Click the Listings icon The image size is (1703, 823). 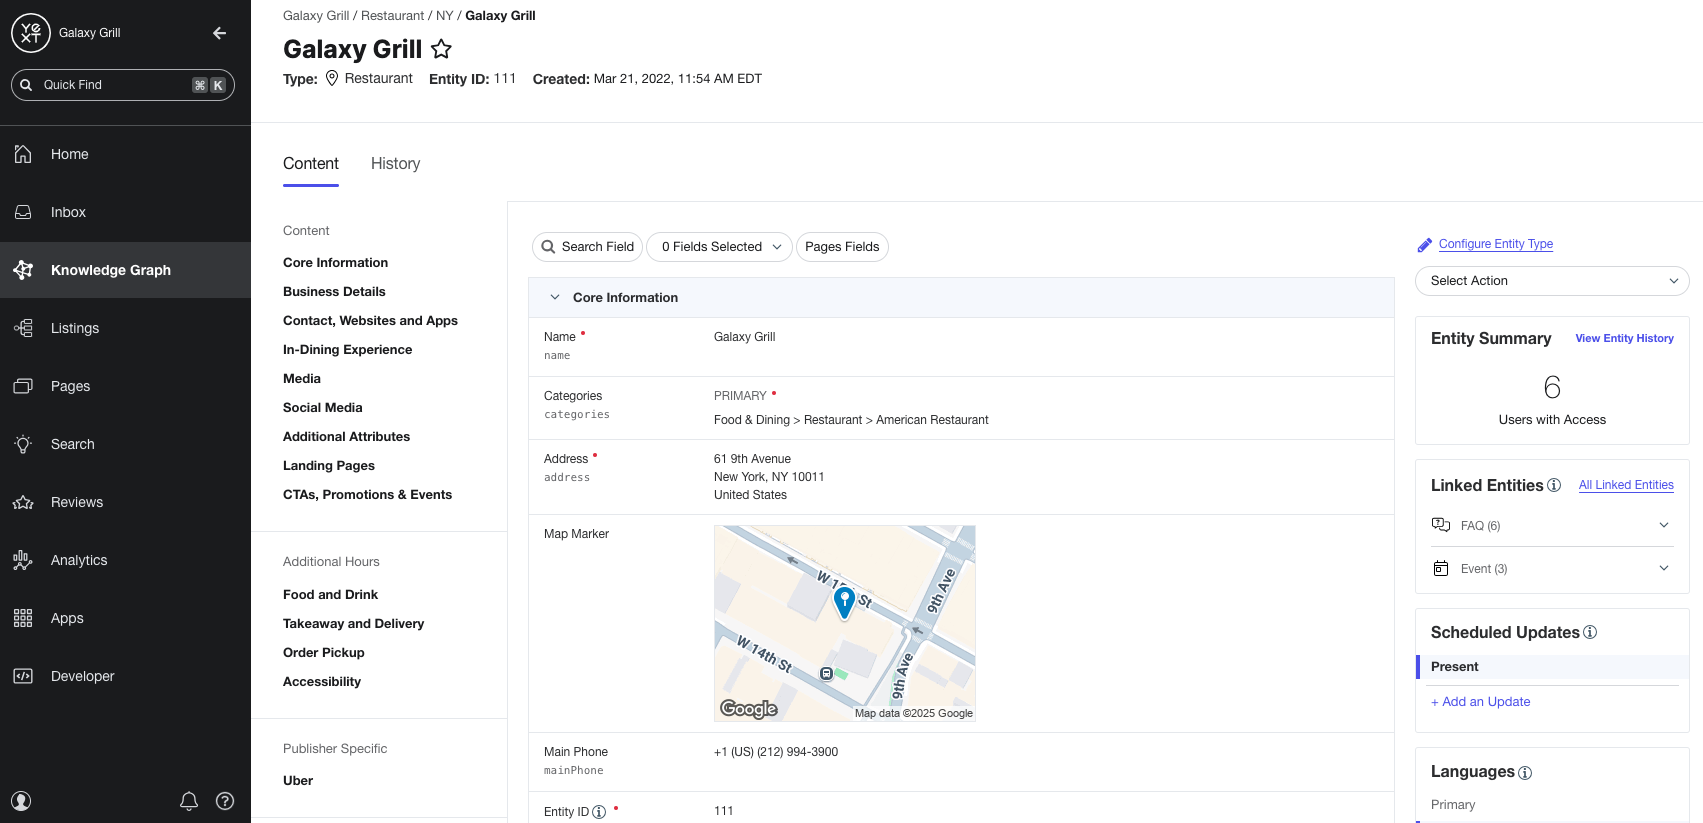pos(23,328)
